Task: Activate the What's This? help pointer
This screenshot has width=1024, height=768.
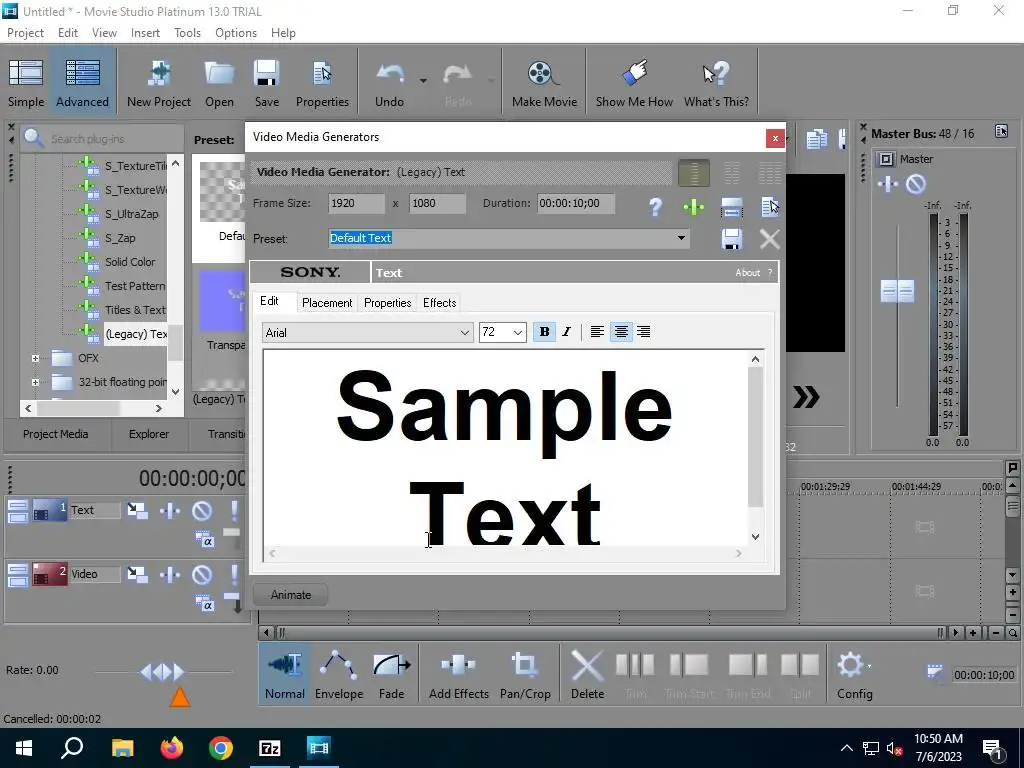Action: [x=716, y=82]
